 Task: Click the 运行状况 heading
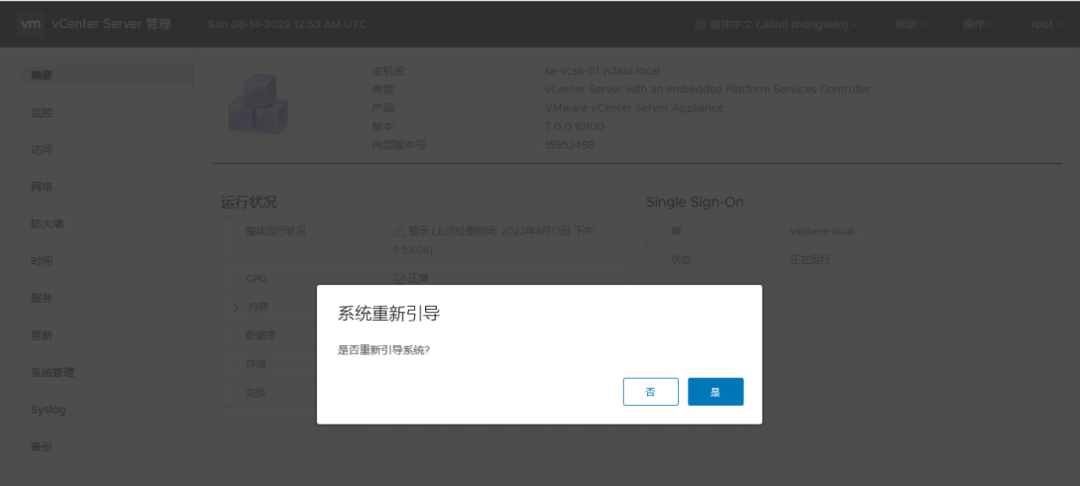pos(249,202)
